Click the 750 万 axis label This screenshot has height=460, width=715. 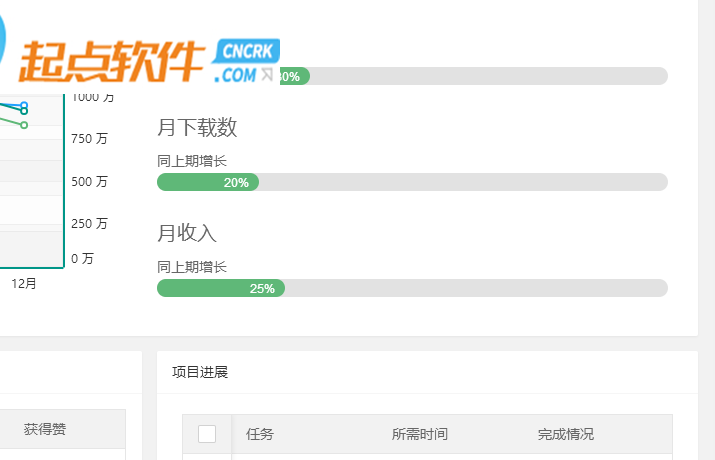point(89,138)
